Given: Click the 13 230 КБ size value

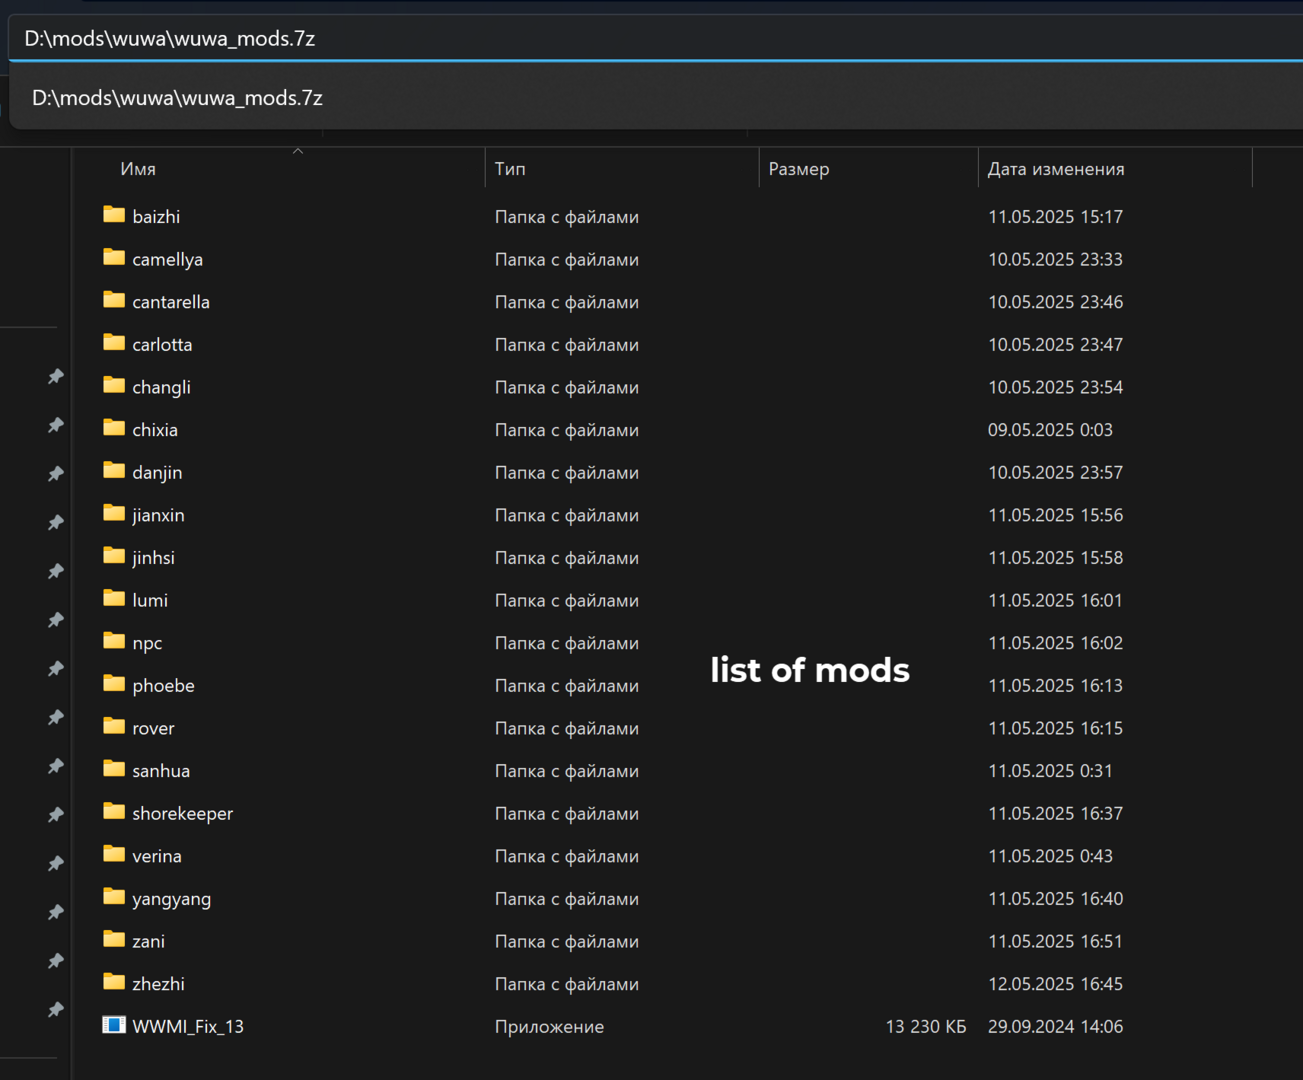Looking at the screenshot, I should [926, 1027].
